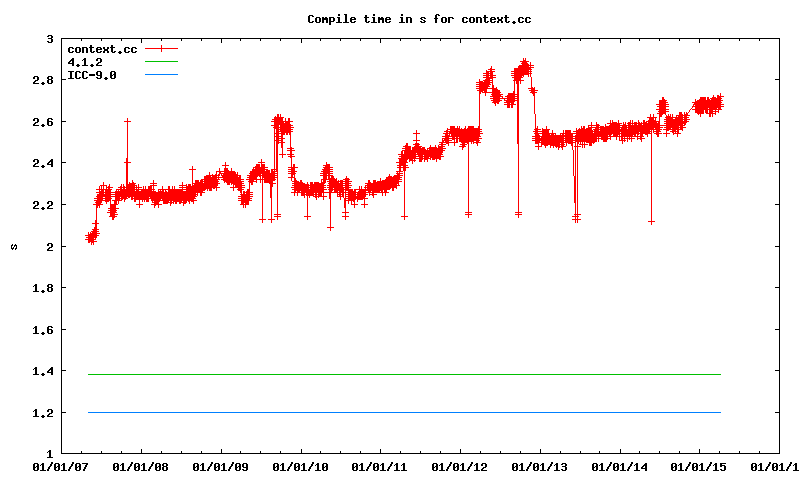Click the '01/01/12' x-axis date label
Screen dimensions: 800x480
[459, 466]
